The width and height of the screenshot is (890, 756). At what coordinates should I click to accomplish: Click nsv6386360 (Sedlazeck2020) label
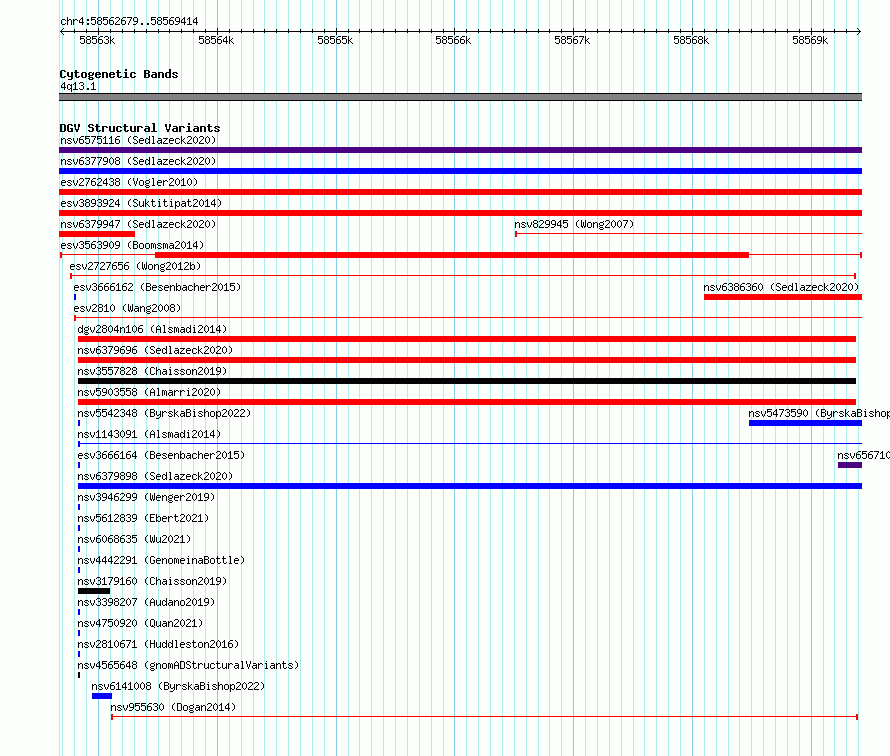coord(781,287)
